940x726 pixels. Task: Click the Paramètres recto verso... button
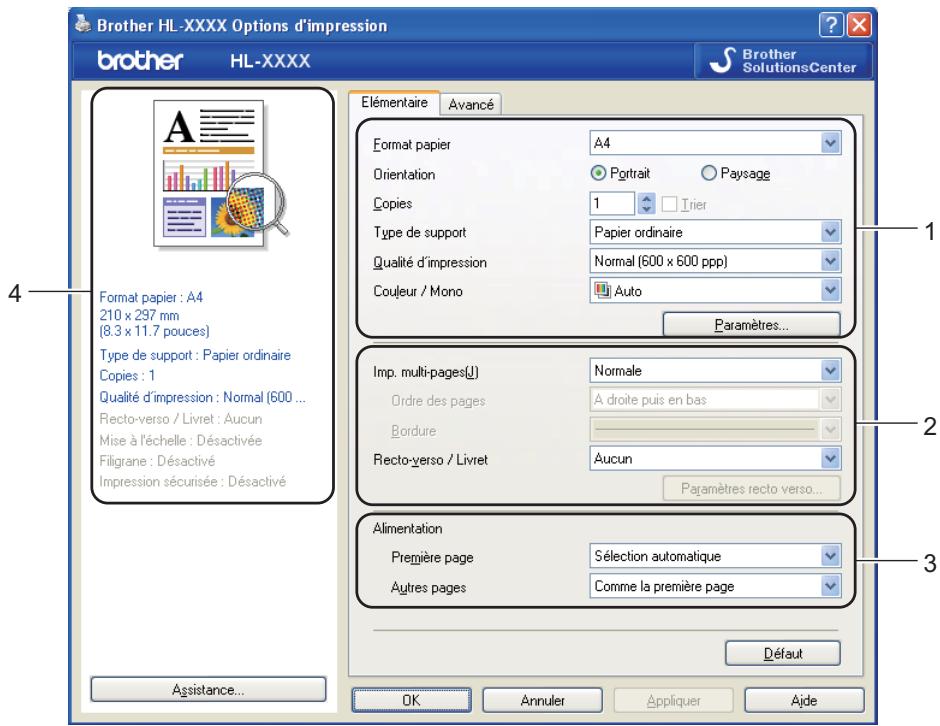(x=751, y=489)
